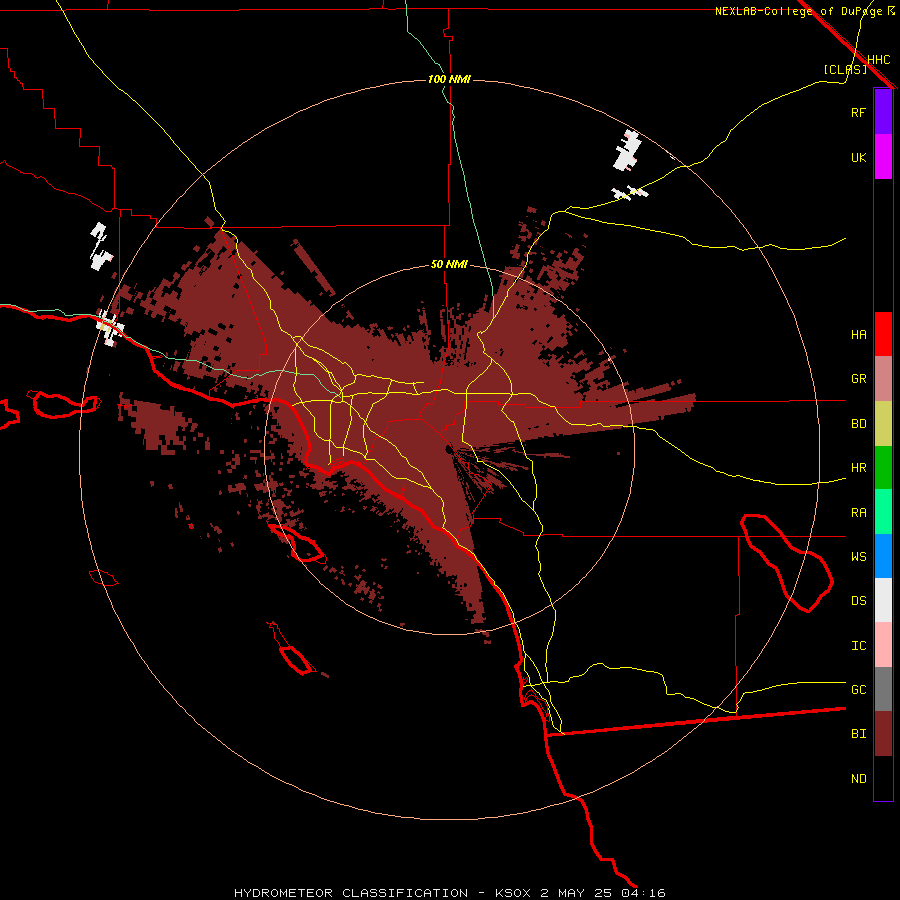Click the GR legend label
900x900 pixels.
pos(858,379)
